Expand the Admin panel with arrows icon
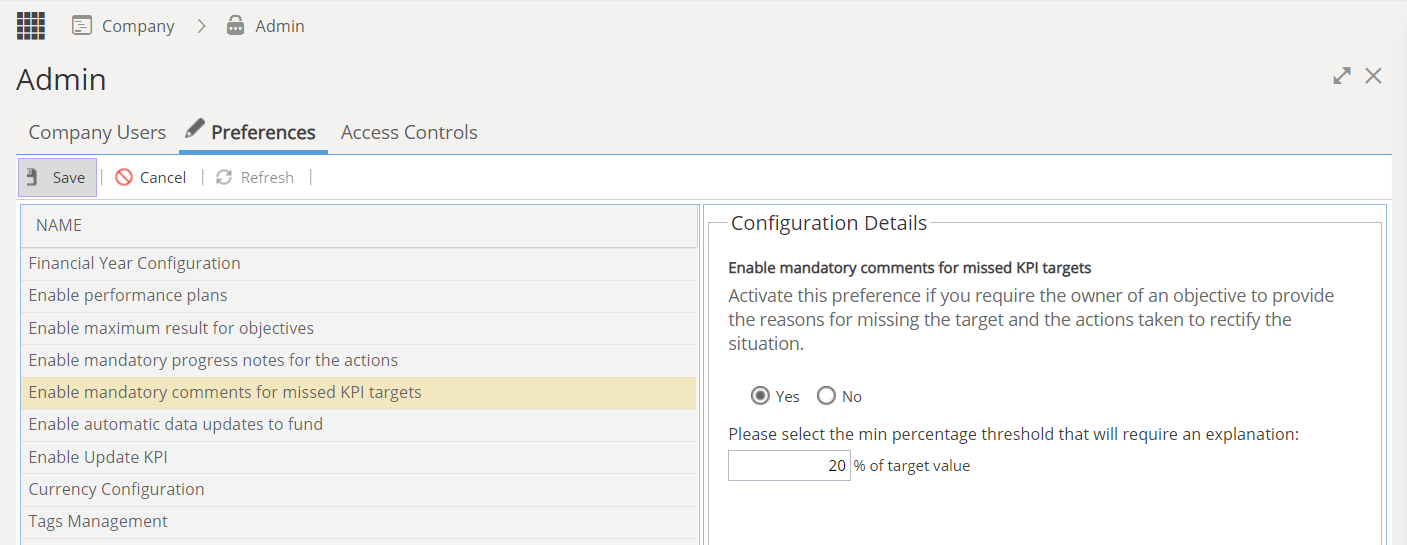This screenshot has height=545, width=1407. pos(1342,76)
